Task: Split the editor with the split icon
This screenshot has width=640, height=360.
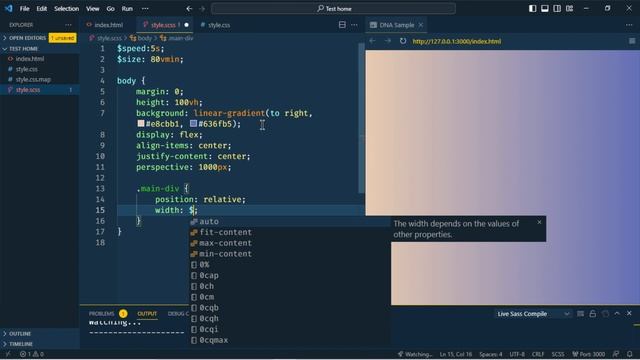Action: (342, 25)
